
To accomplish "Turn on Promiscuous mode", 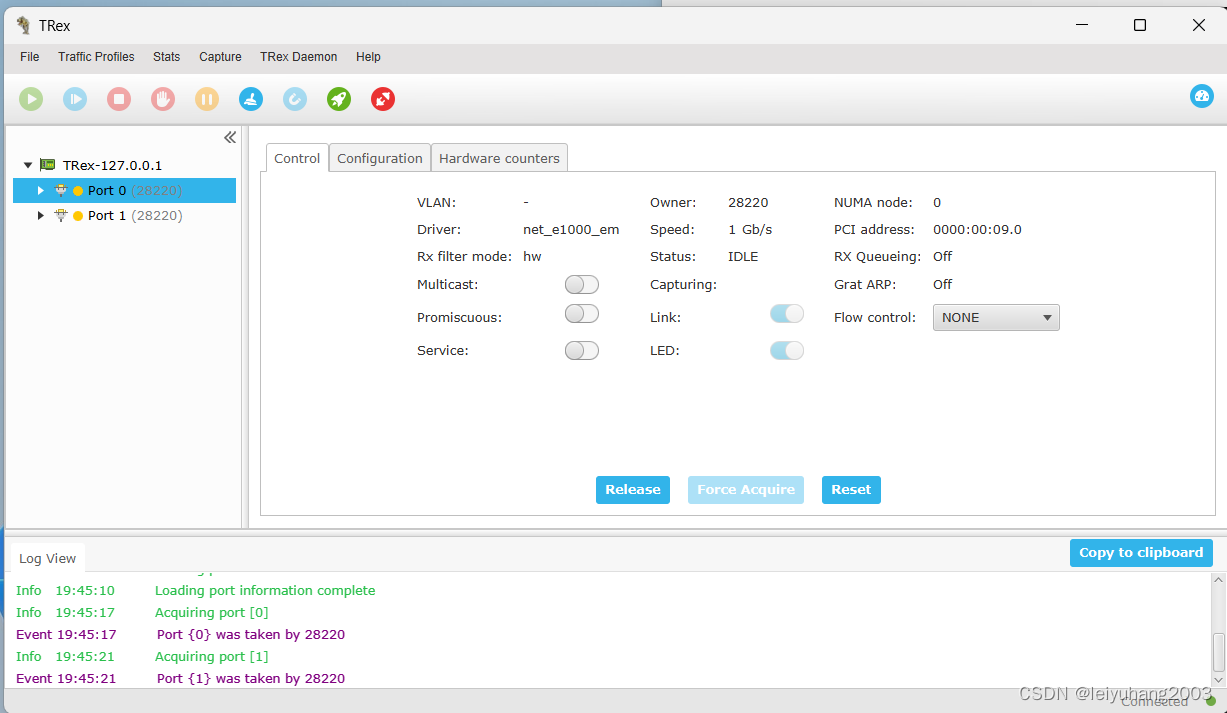I will (581, 313).
